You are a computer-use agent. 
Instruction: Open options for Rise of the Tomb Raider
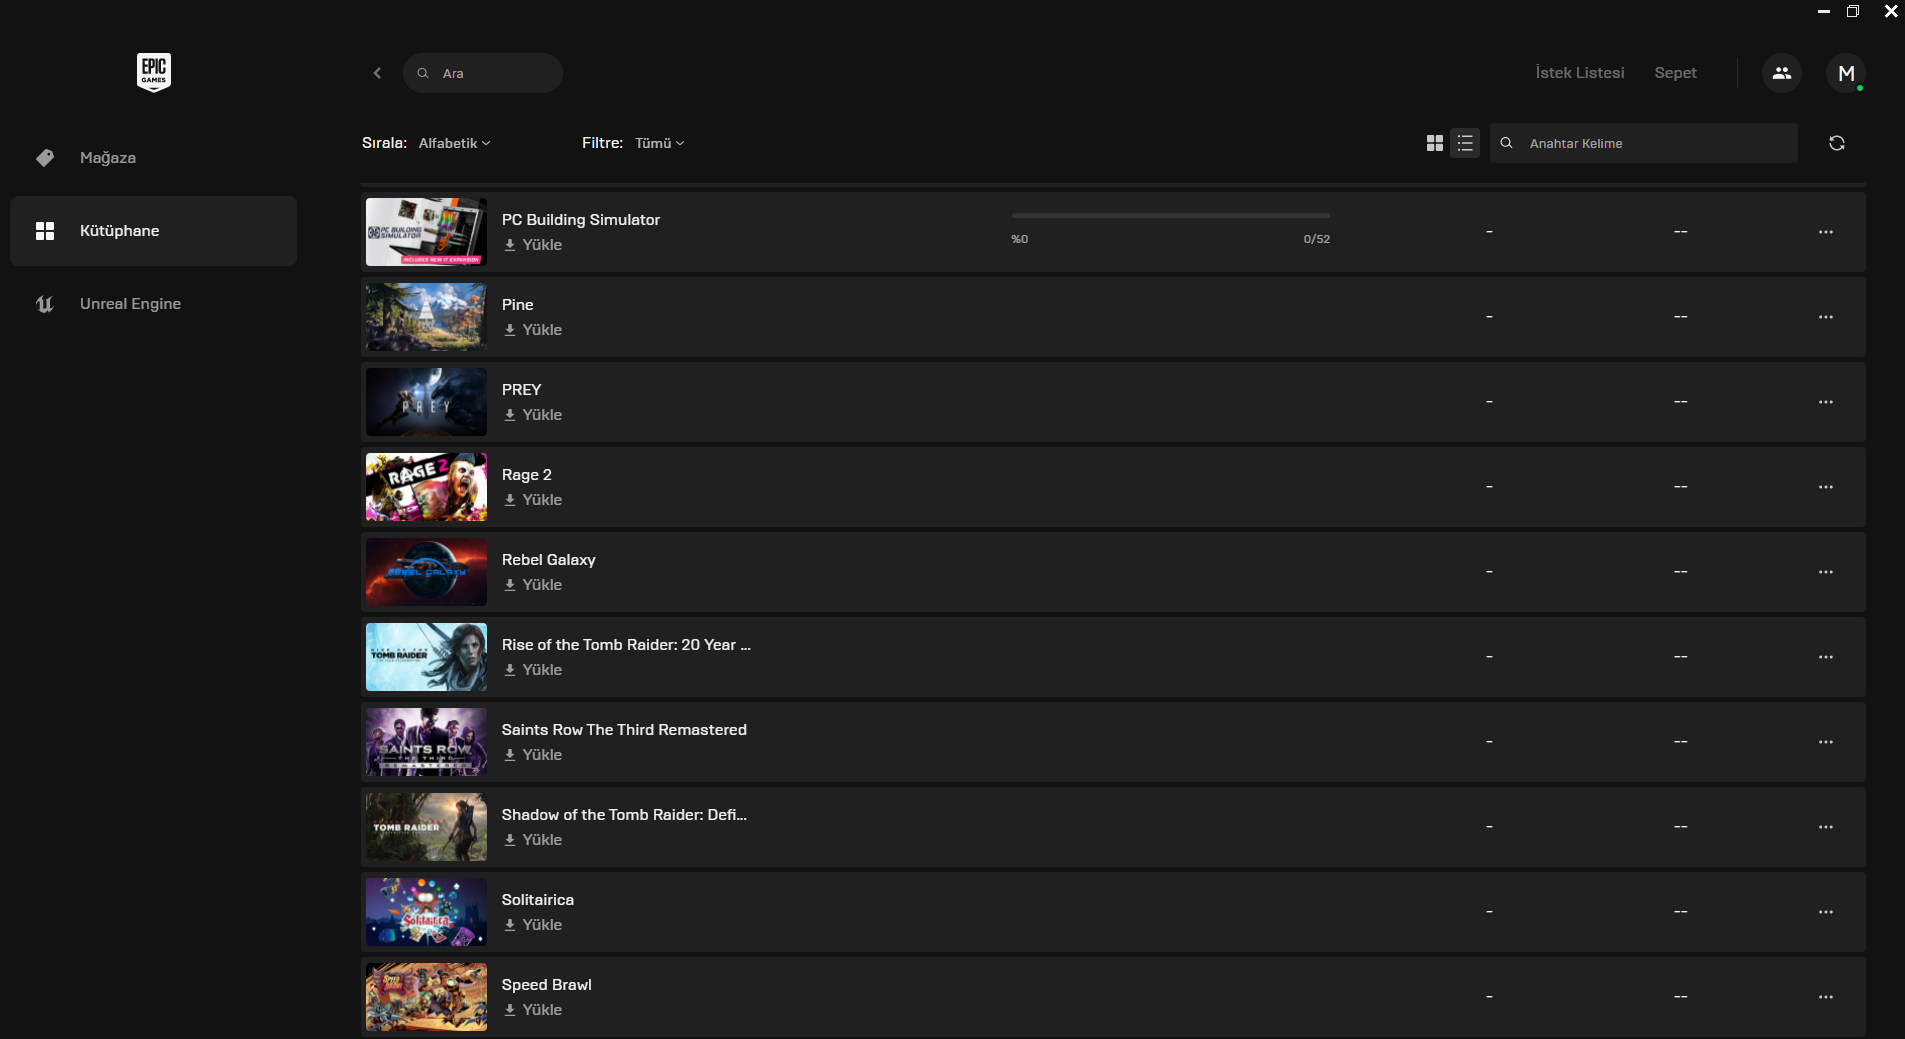tap(1826, 657)
